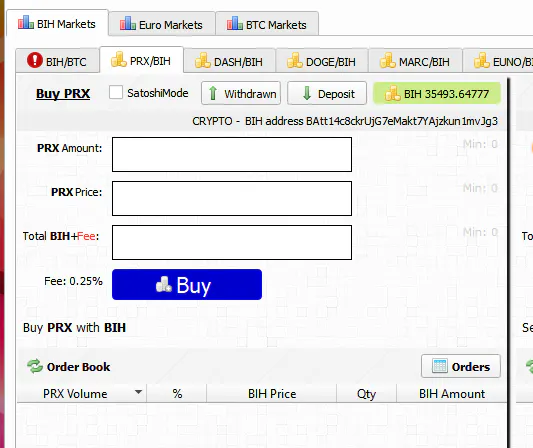Click the calendar icon on Orders button
The width and height of the screenshot is (533, 448).
440,366
